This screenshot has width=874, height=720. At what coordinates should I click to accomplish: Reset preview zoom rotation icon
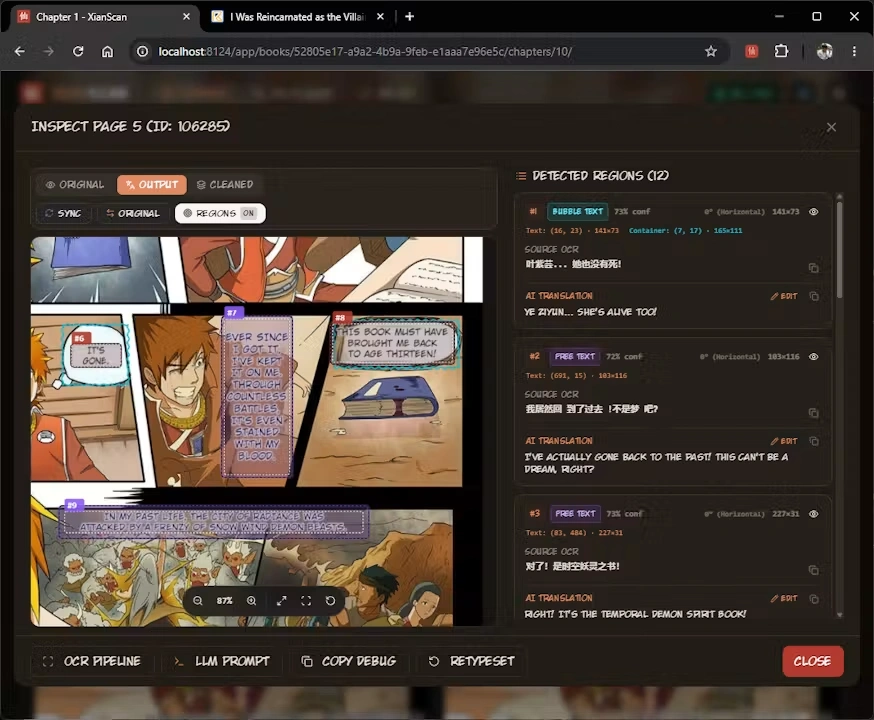[x=331, y=601]
